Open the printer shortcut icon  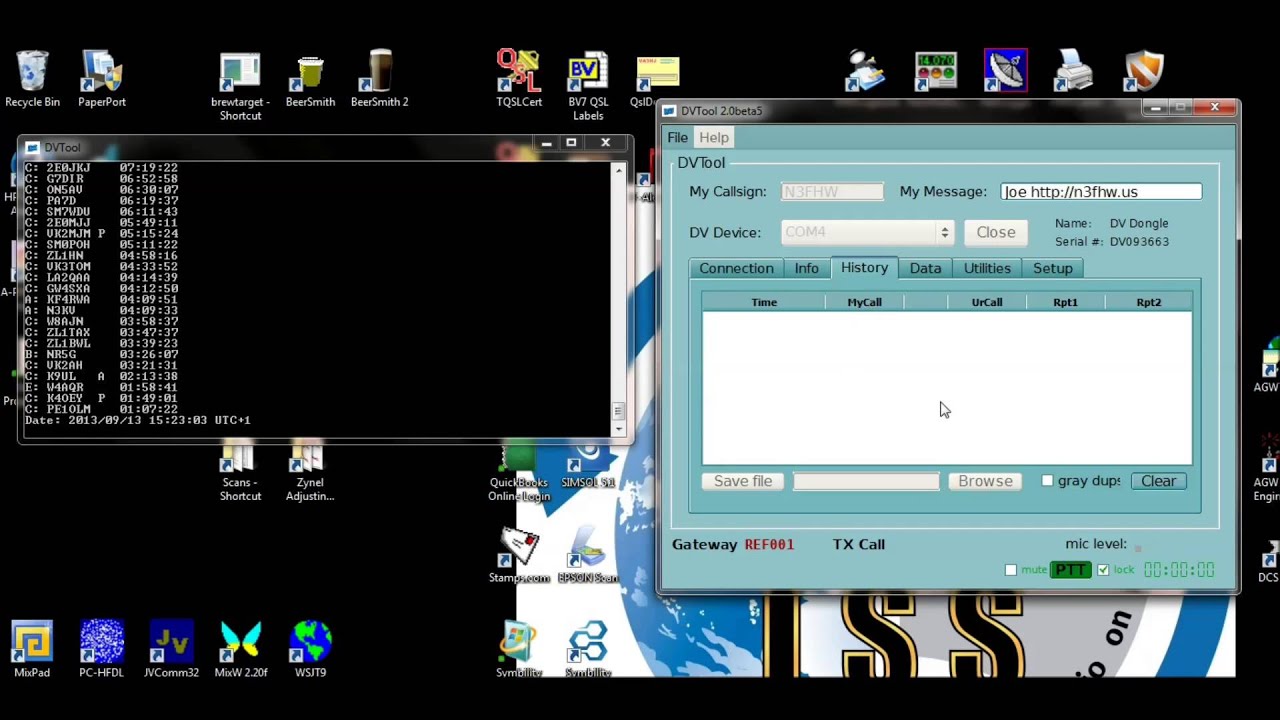(1074, 70)
